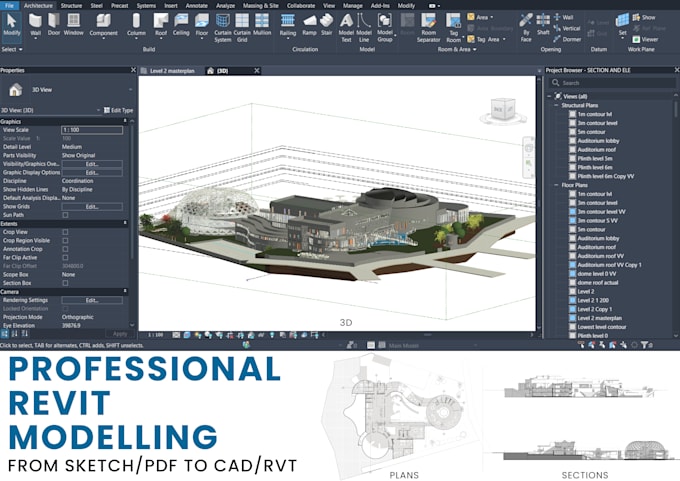Collapse the Views (all) tree node
680x481 pixels.
click(x=549, y=96)
